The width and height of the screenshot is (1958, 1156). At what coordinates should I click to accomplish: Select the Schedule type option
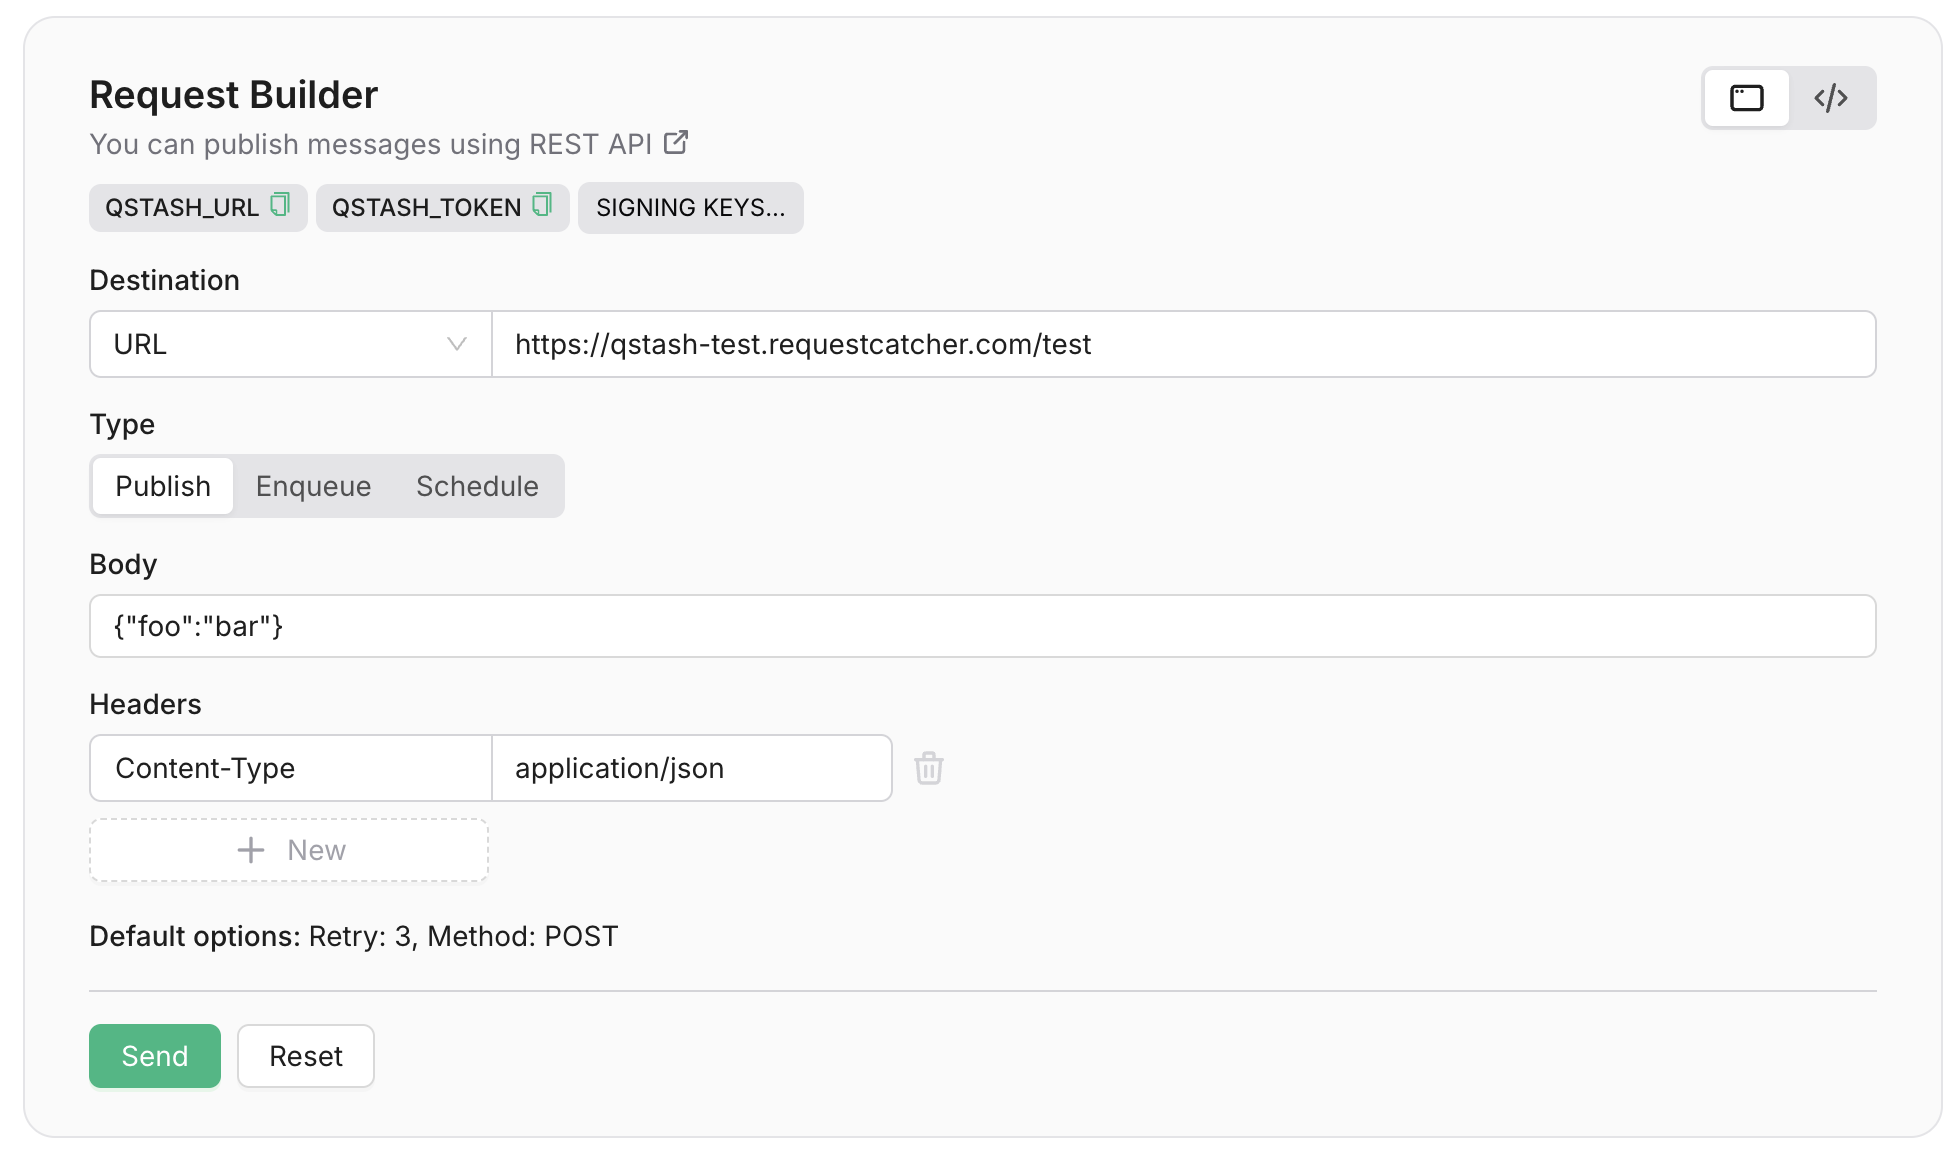click(477, 486)
